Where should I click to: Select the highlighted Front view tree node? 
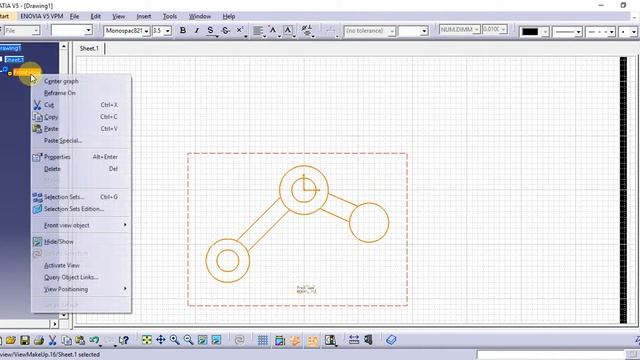pyautogui.click(x=27, y=73)
